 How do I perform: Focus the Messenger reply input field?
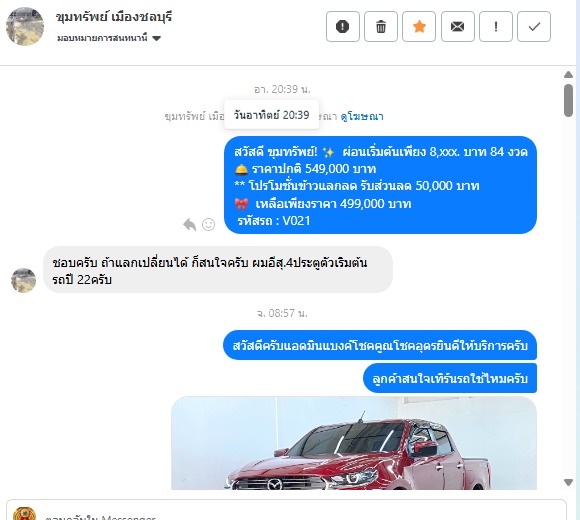[286, 512]
